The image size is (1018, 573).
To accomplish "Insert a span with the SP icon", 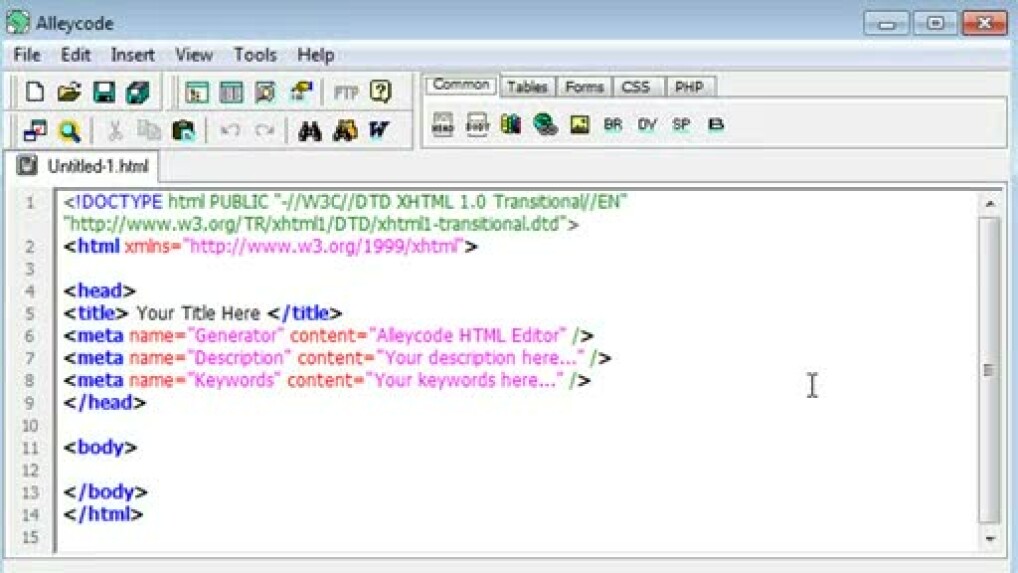I will click(681, 125).
